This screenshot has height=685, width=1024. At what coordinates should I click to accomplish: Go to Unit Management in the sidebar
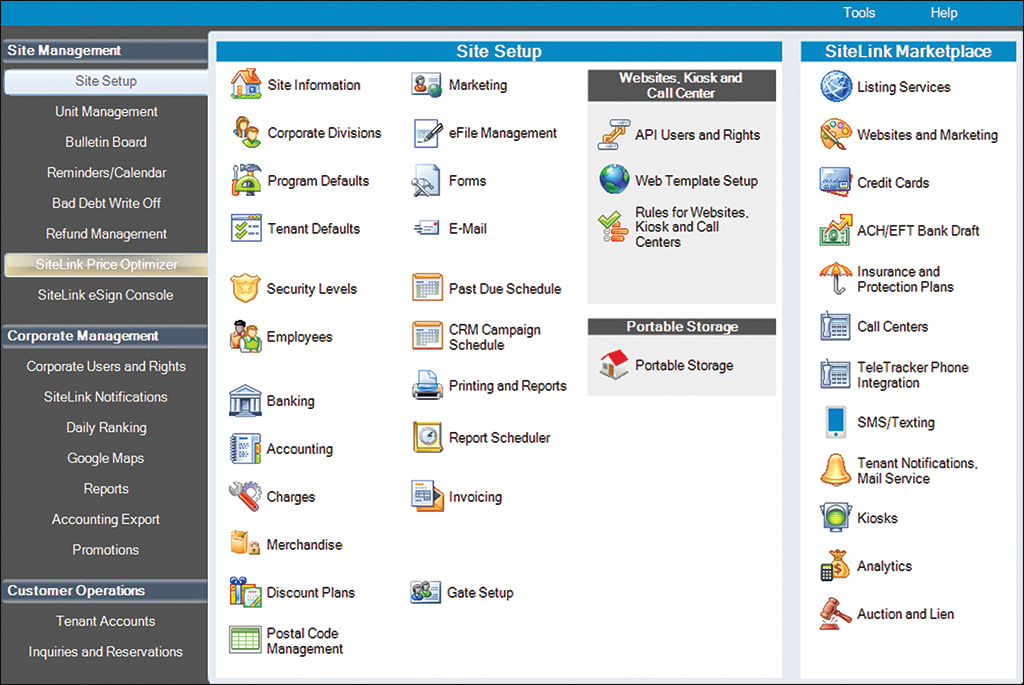pyautogui.click(x=104, y=111)
